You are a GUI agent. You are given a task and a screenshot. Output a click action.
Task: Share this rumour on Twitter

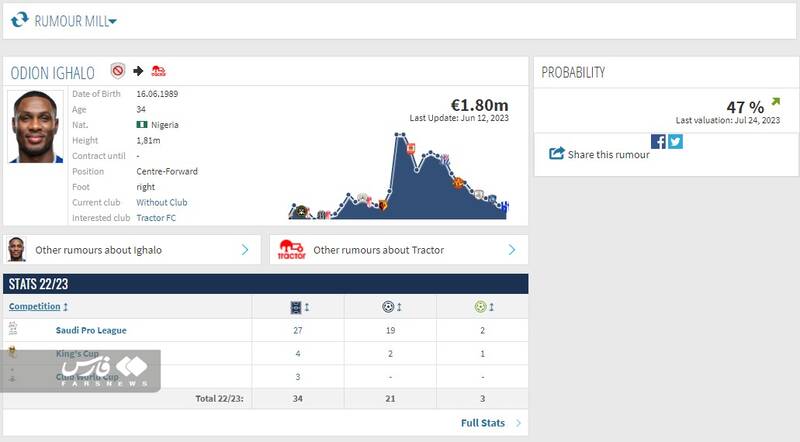point(675,141)
